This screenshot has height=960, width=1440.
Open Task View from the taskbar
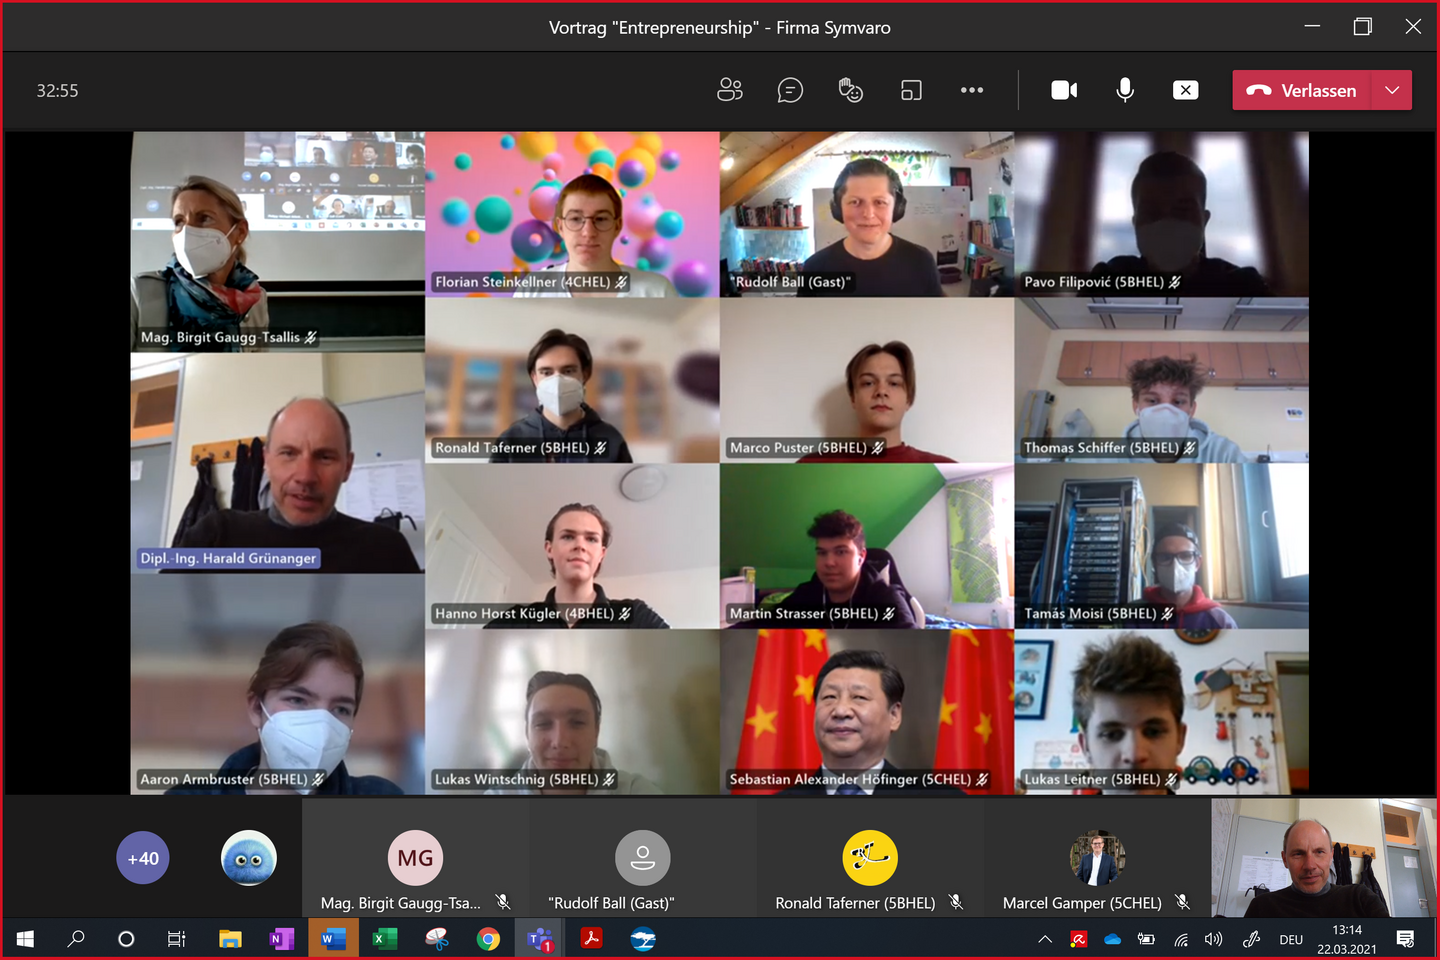click(176, 939)
